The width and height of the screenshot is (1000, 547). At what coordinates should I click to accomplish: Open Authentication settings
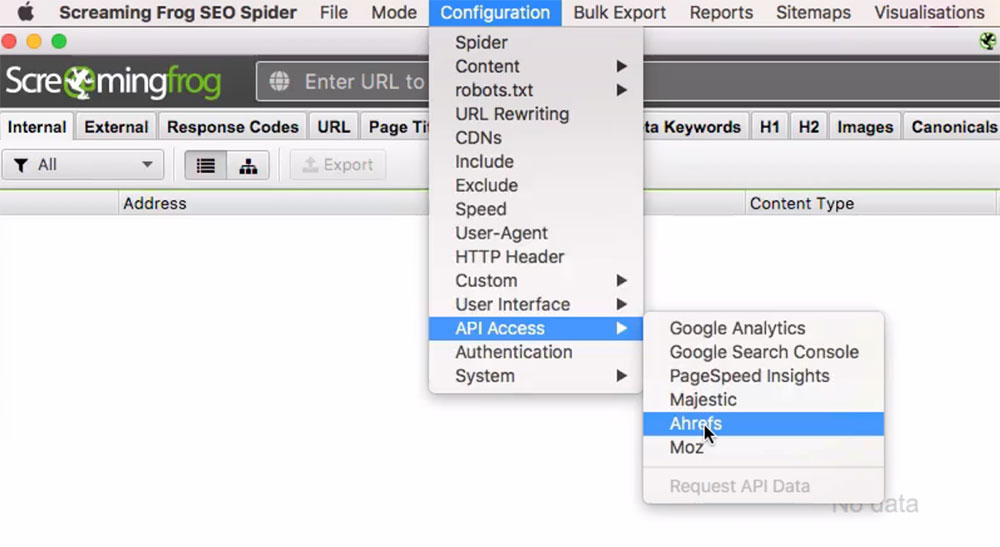click(x=536, y=352)
